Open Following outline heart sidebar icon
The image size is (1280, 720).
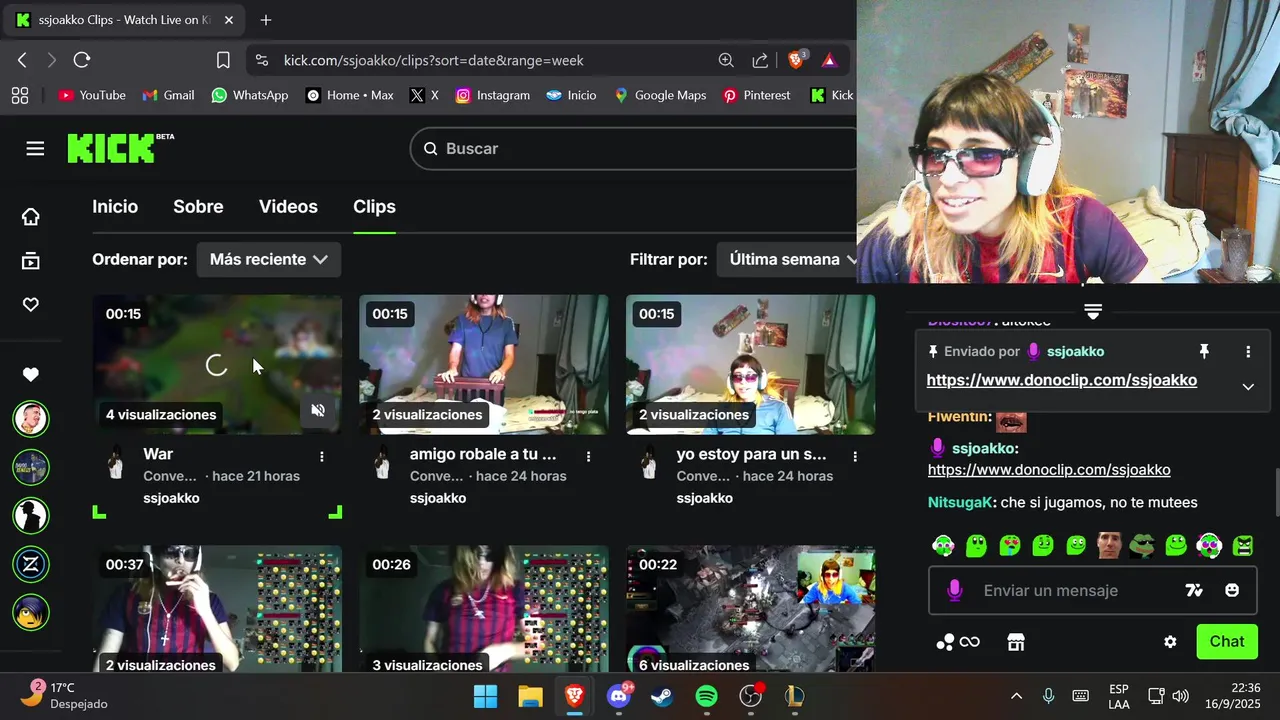(x=31, y=305)
